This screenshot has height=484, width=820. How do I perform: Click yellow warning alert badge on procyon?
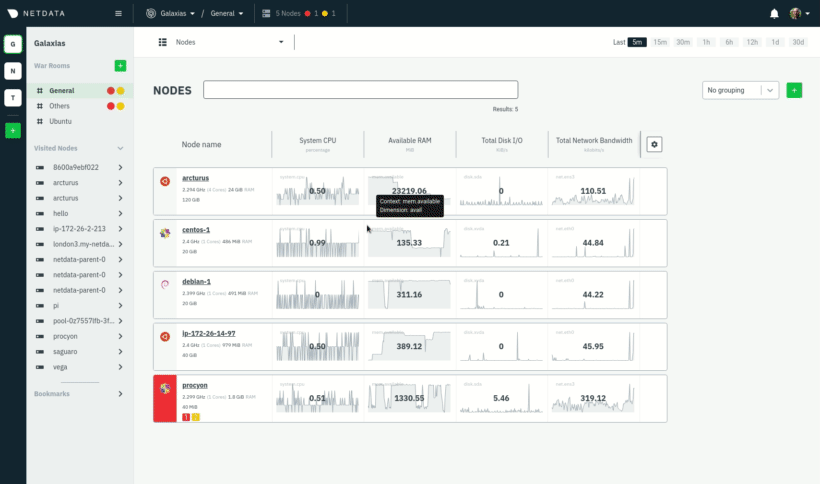[x=196, y=417]
